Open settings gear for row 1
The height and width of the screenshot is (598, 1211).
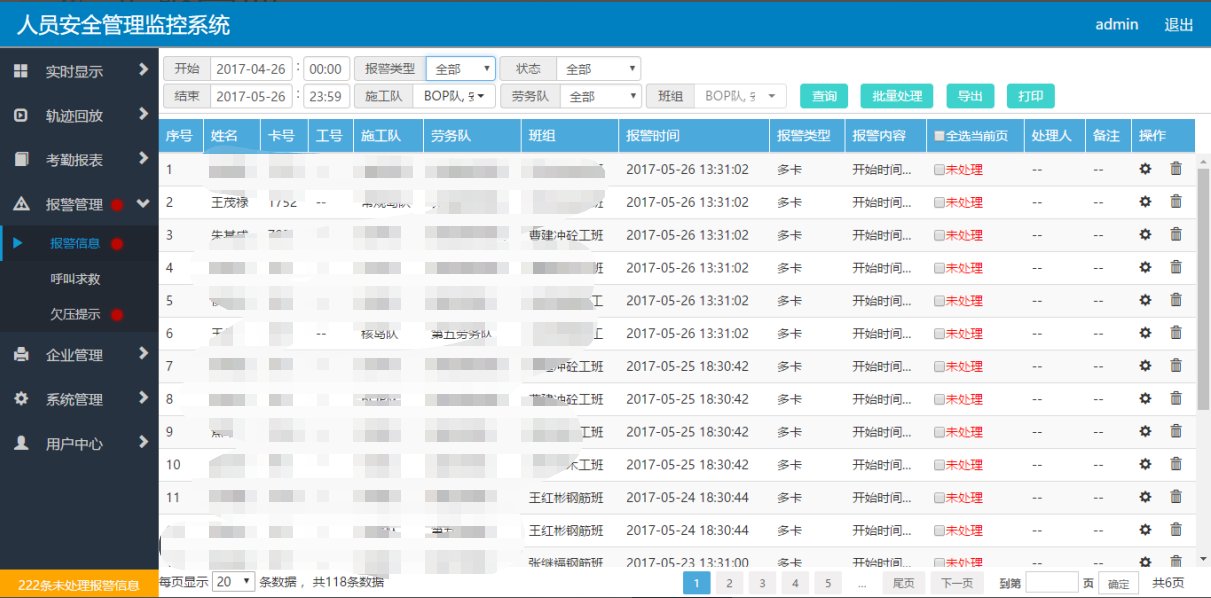pos(1145,169)
